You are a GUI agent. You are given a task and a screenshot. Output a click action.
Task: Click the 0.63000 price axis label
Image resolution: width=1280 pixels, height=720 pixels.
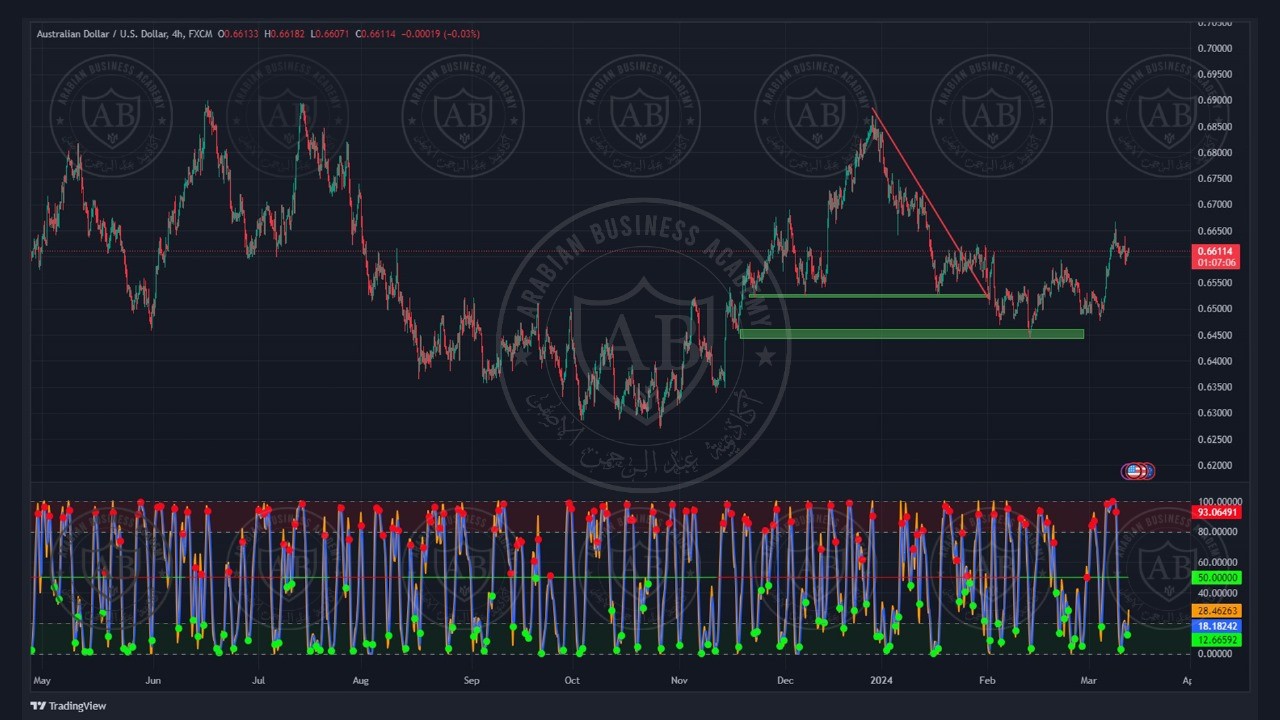point(1214,413)
